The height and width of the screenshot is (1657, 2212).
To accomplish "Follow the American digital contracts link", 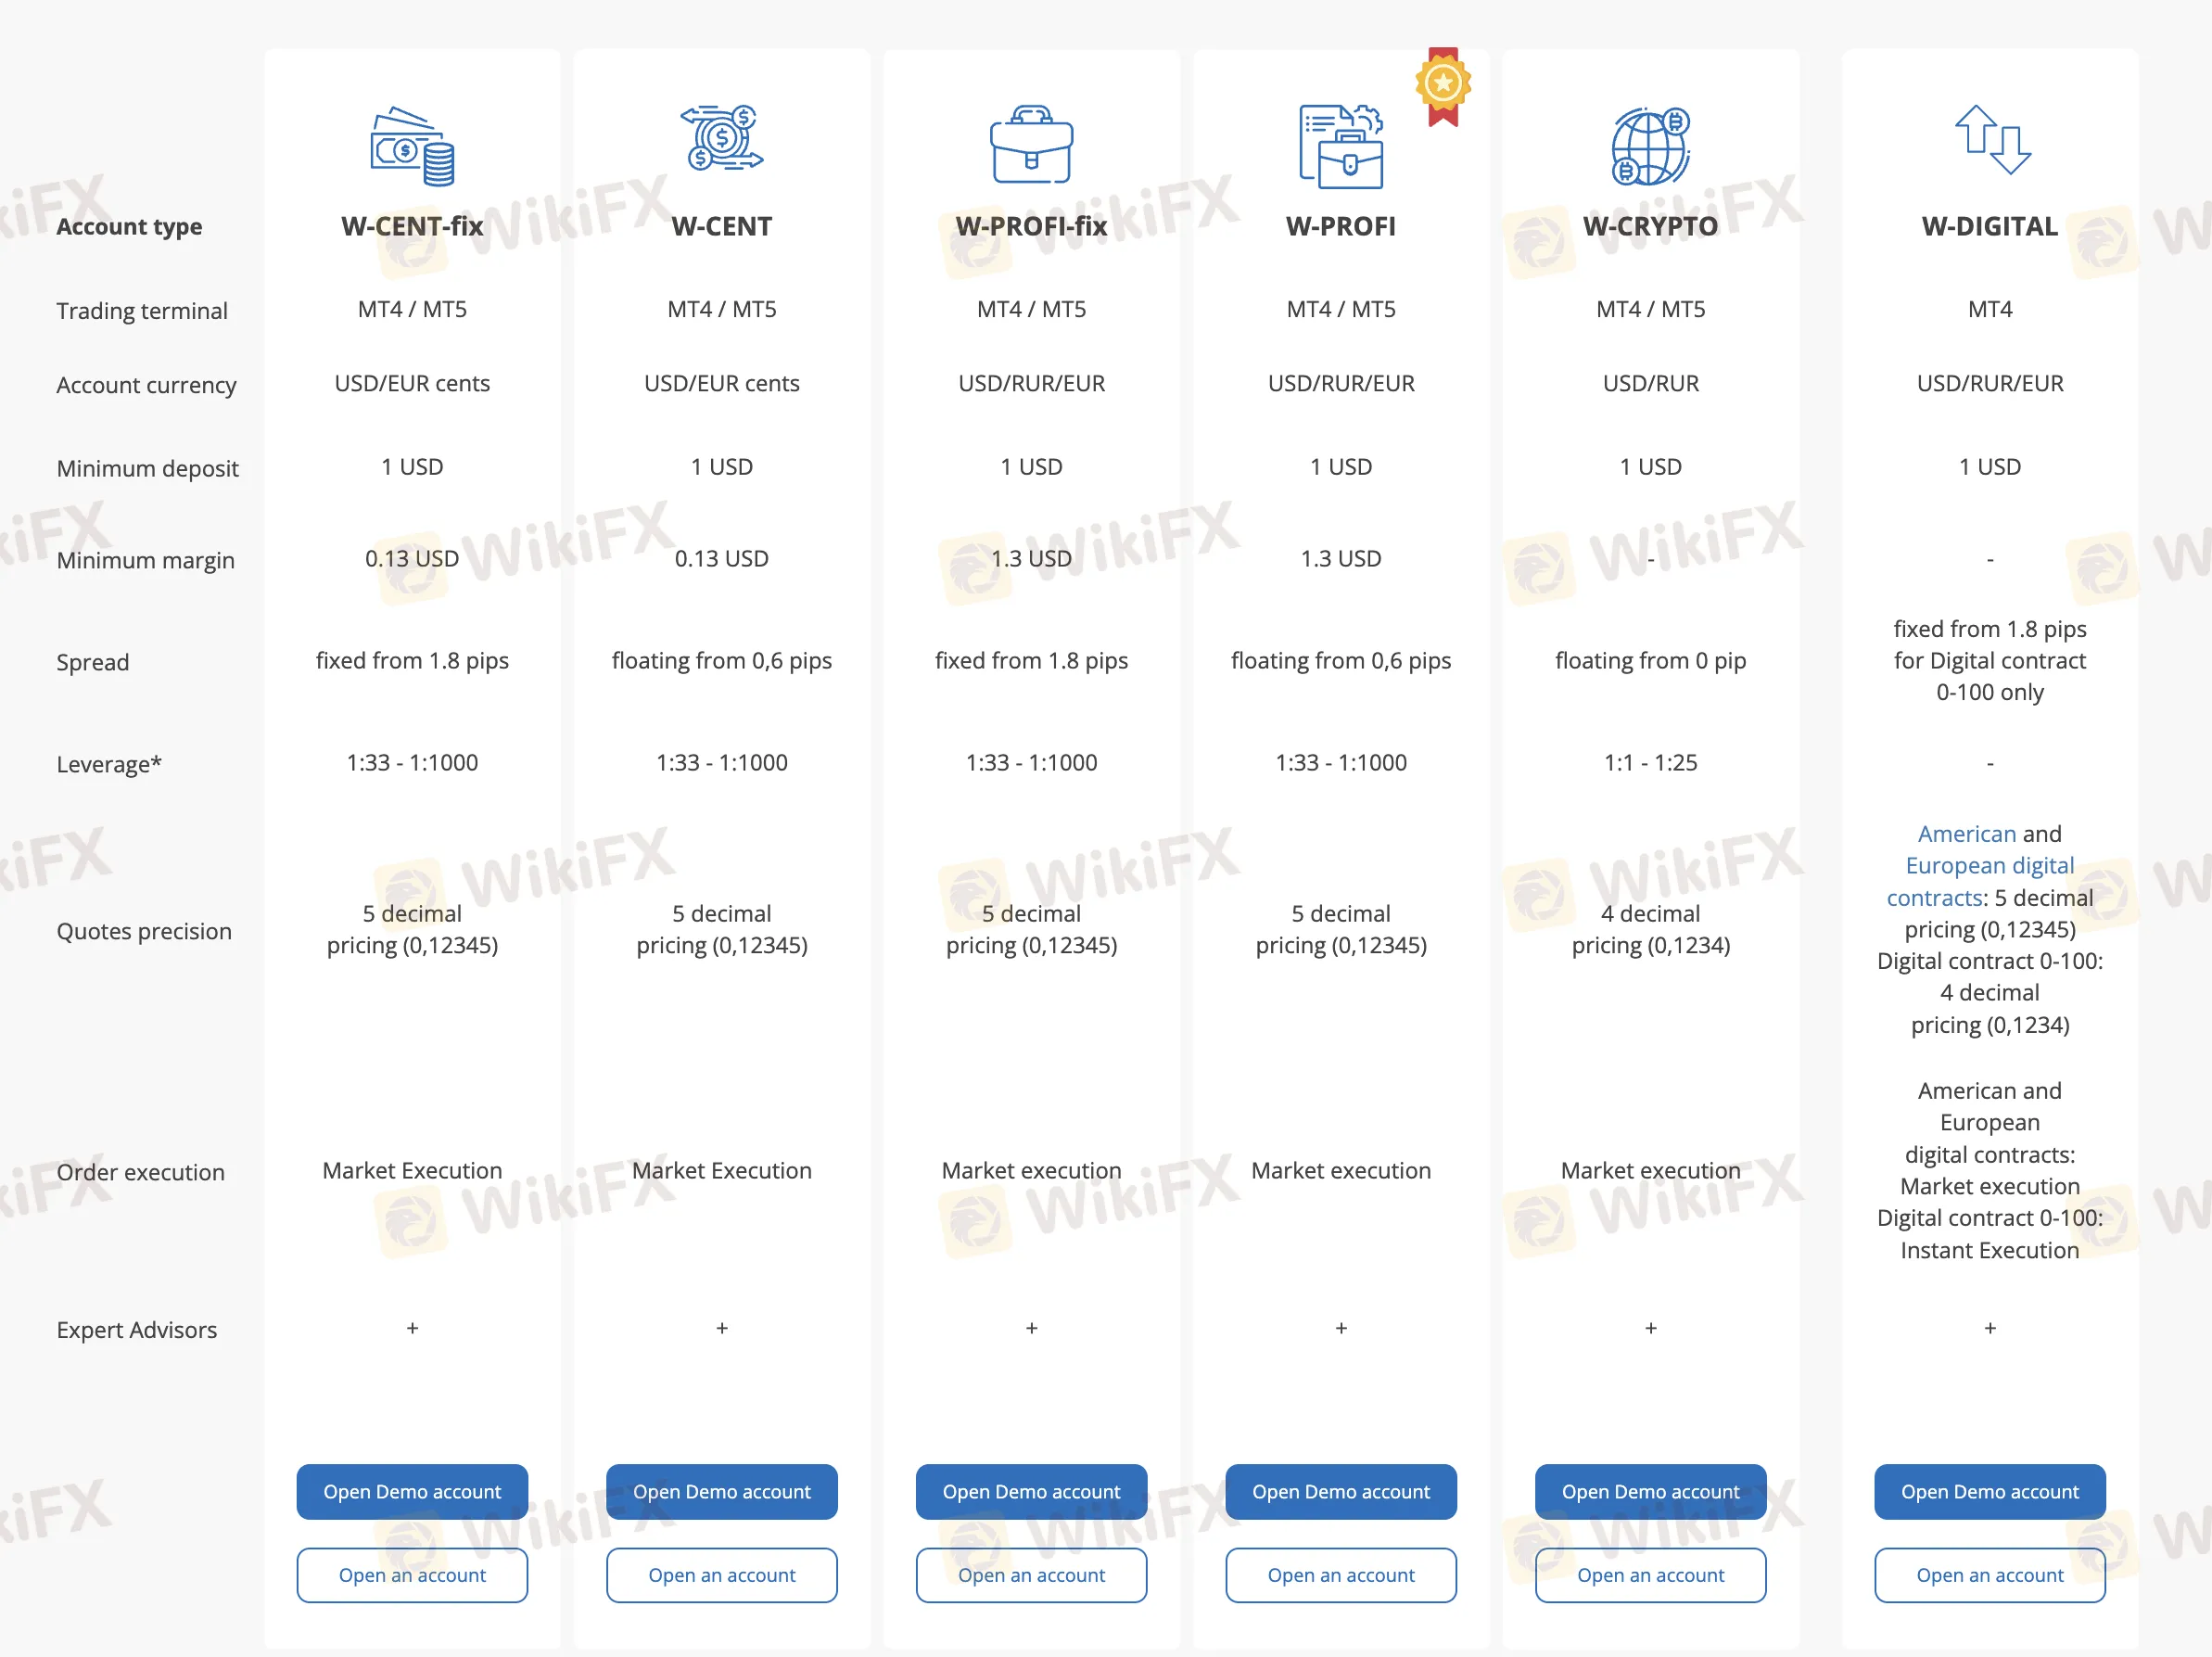I will 1966,833.
